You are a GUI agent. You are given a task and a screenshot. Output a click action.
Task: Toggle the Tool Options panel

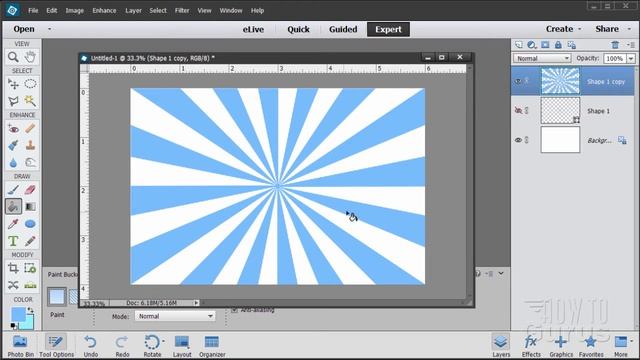56,346
